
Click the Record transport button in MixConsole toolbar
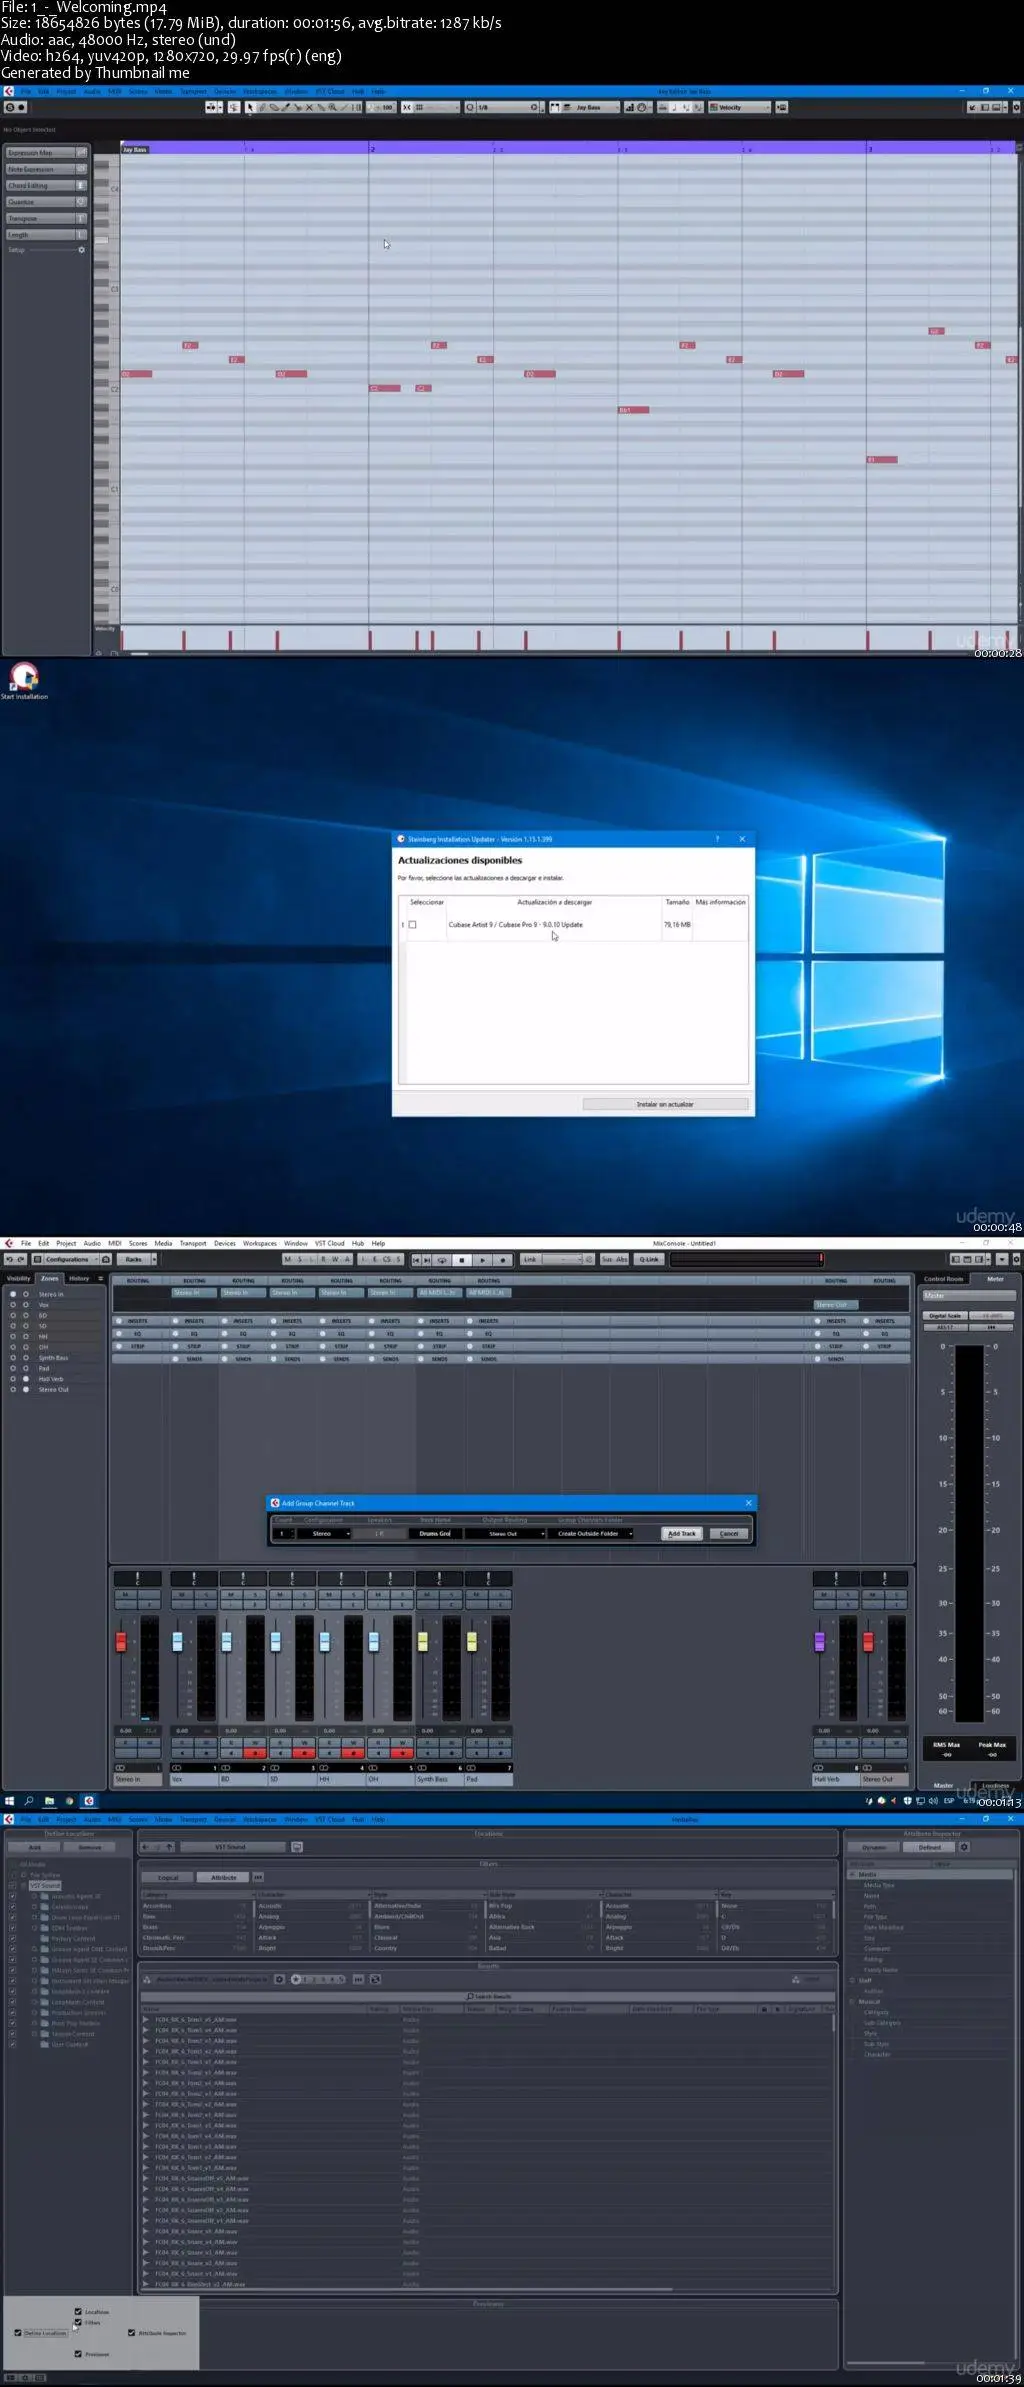click(x=504, y=1260)
